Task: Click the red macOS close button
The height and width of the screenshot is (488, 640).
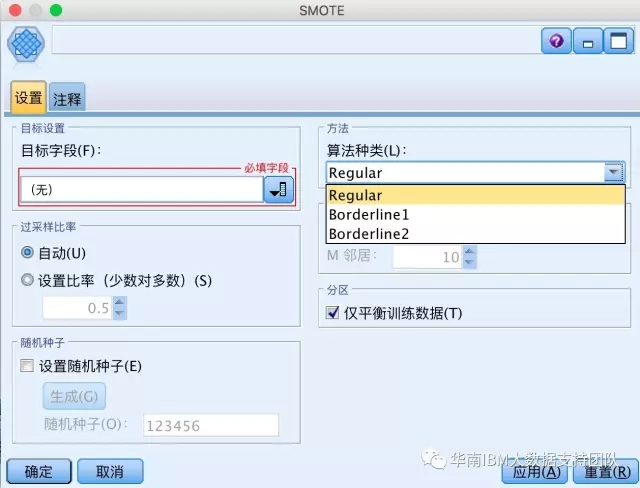Action: (x=15, y=10)
